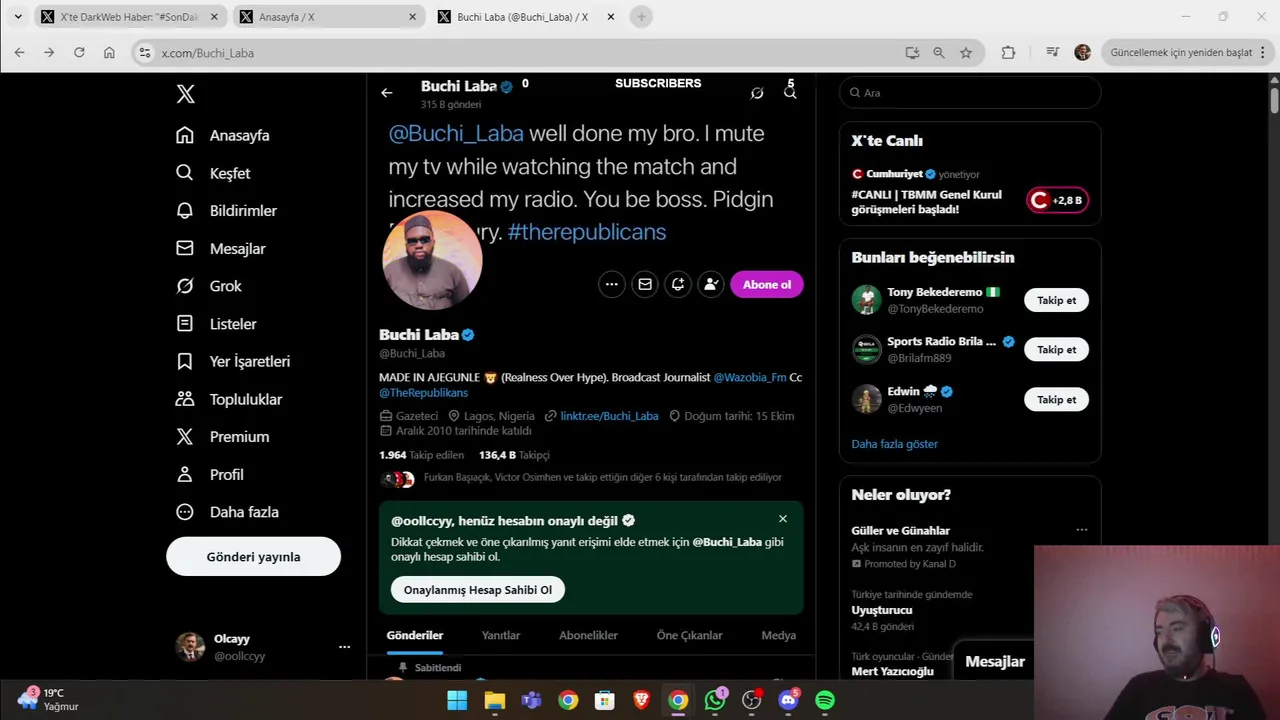
Task: Click the Ara search field
Action: tap(970, 92)
